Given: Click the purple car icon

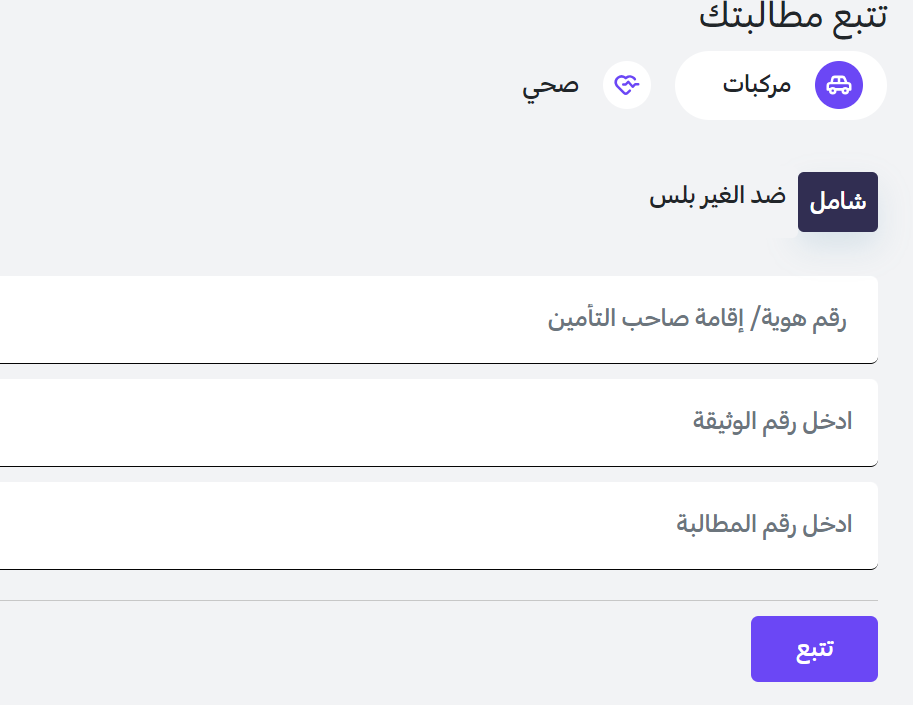Looking at the screenshot, I should tap(838, 85).
